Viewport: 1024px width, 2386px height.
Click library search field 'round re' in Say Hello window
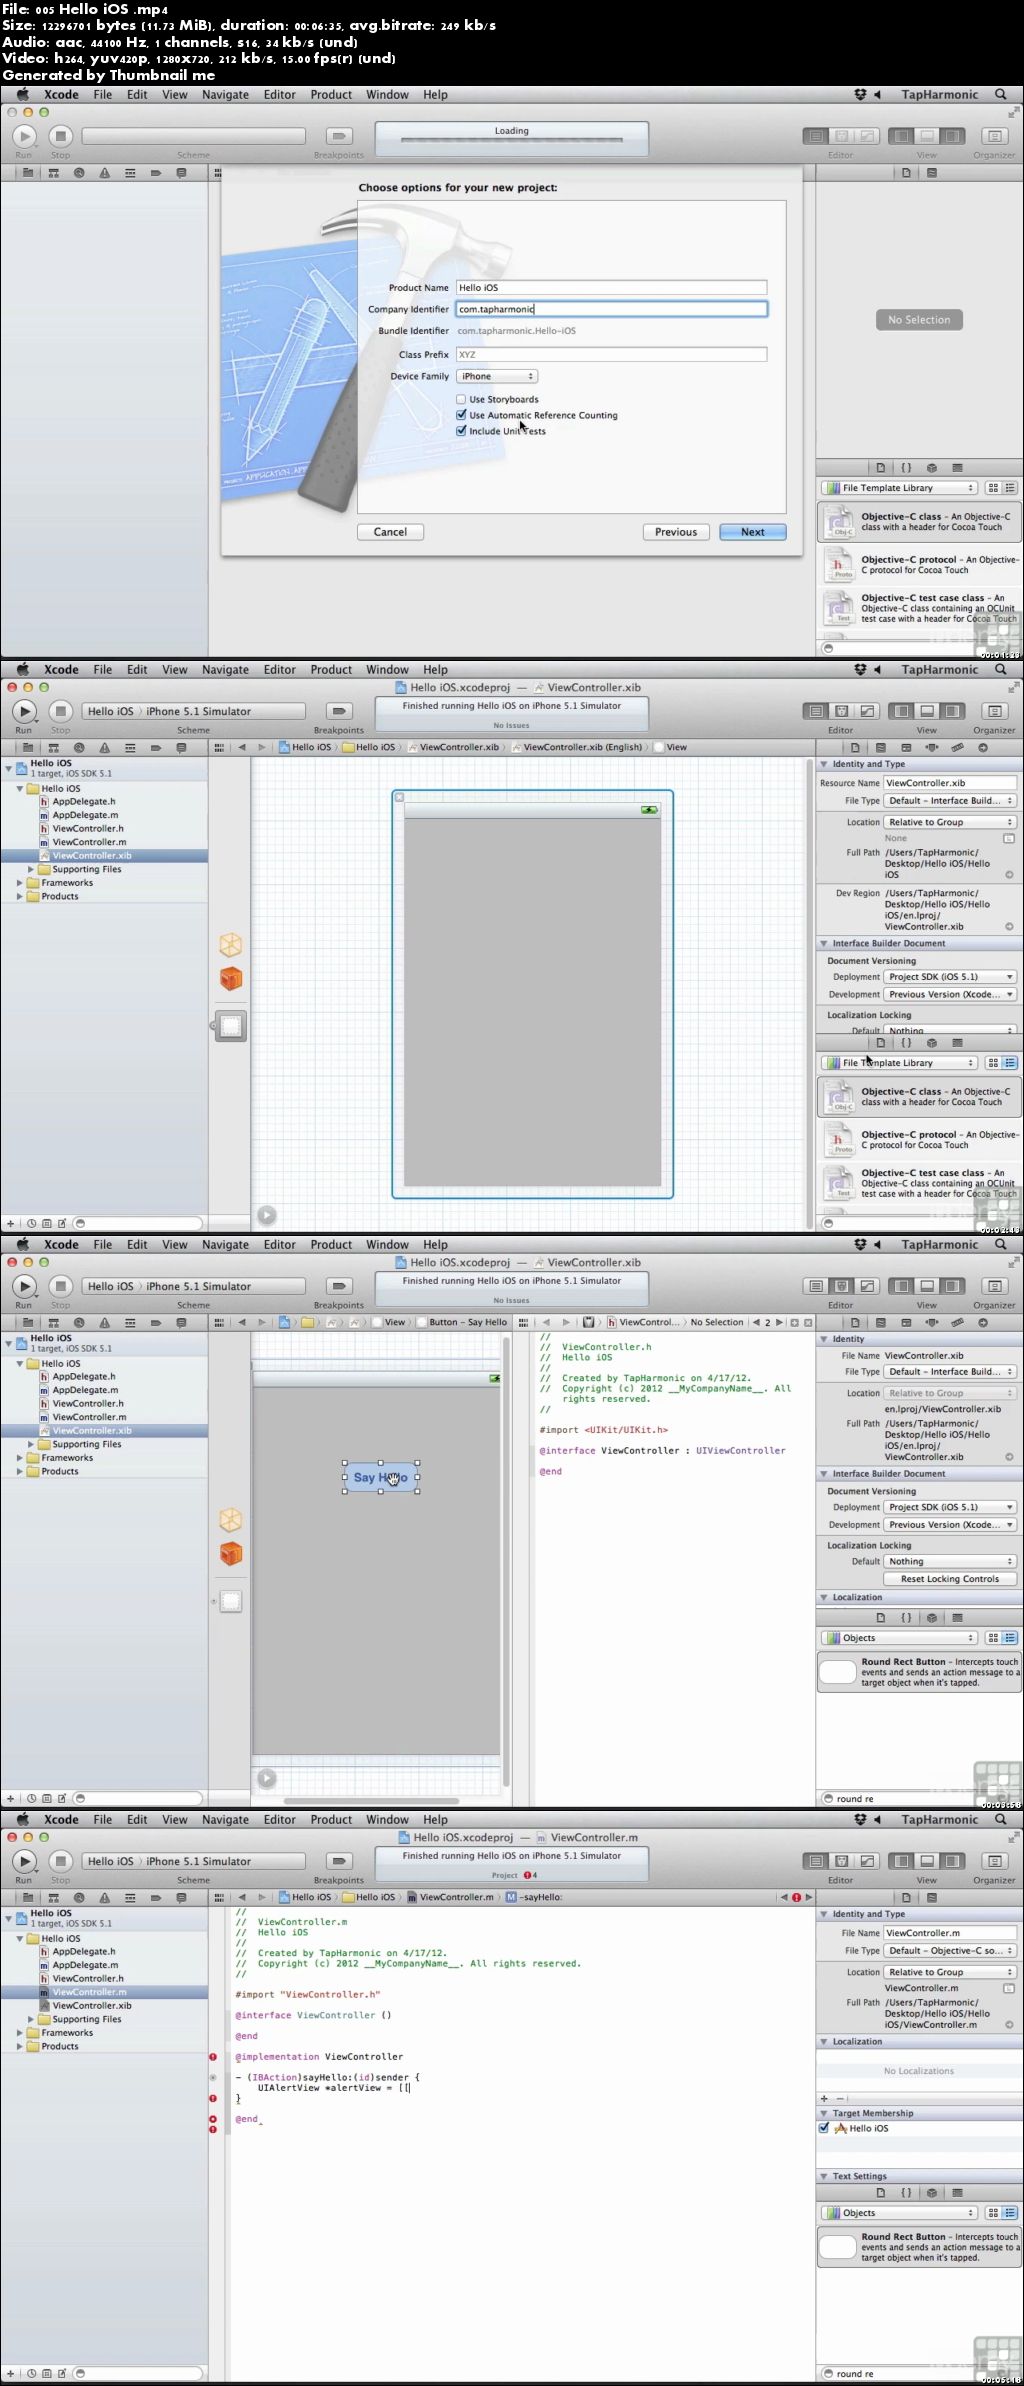[x=919, y=1799]
